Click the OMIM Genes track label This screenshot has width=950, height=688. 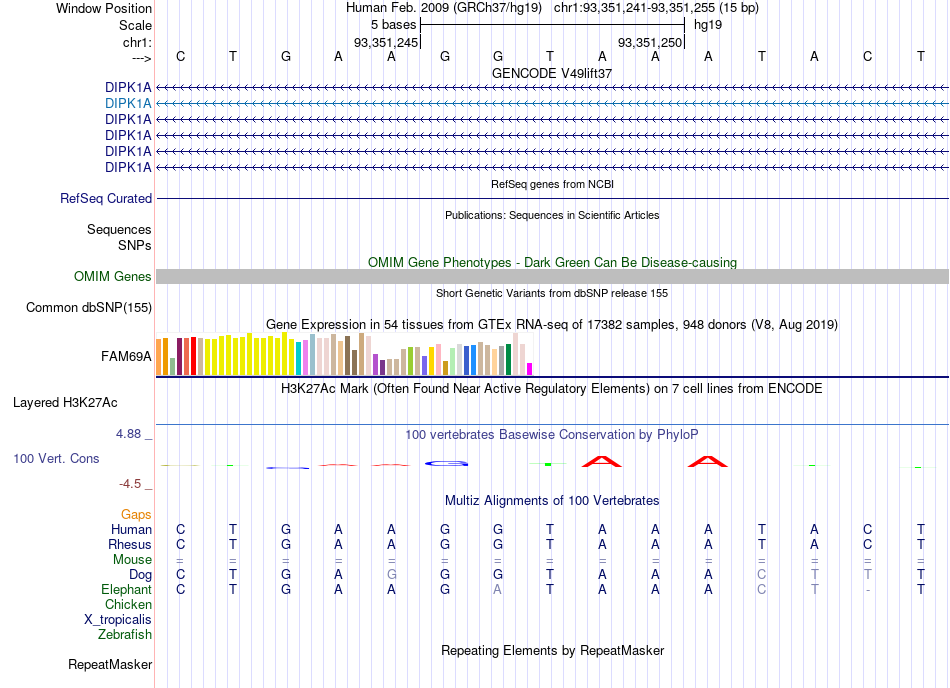click(113, 277)
